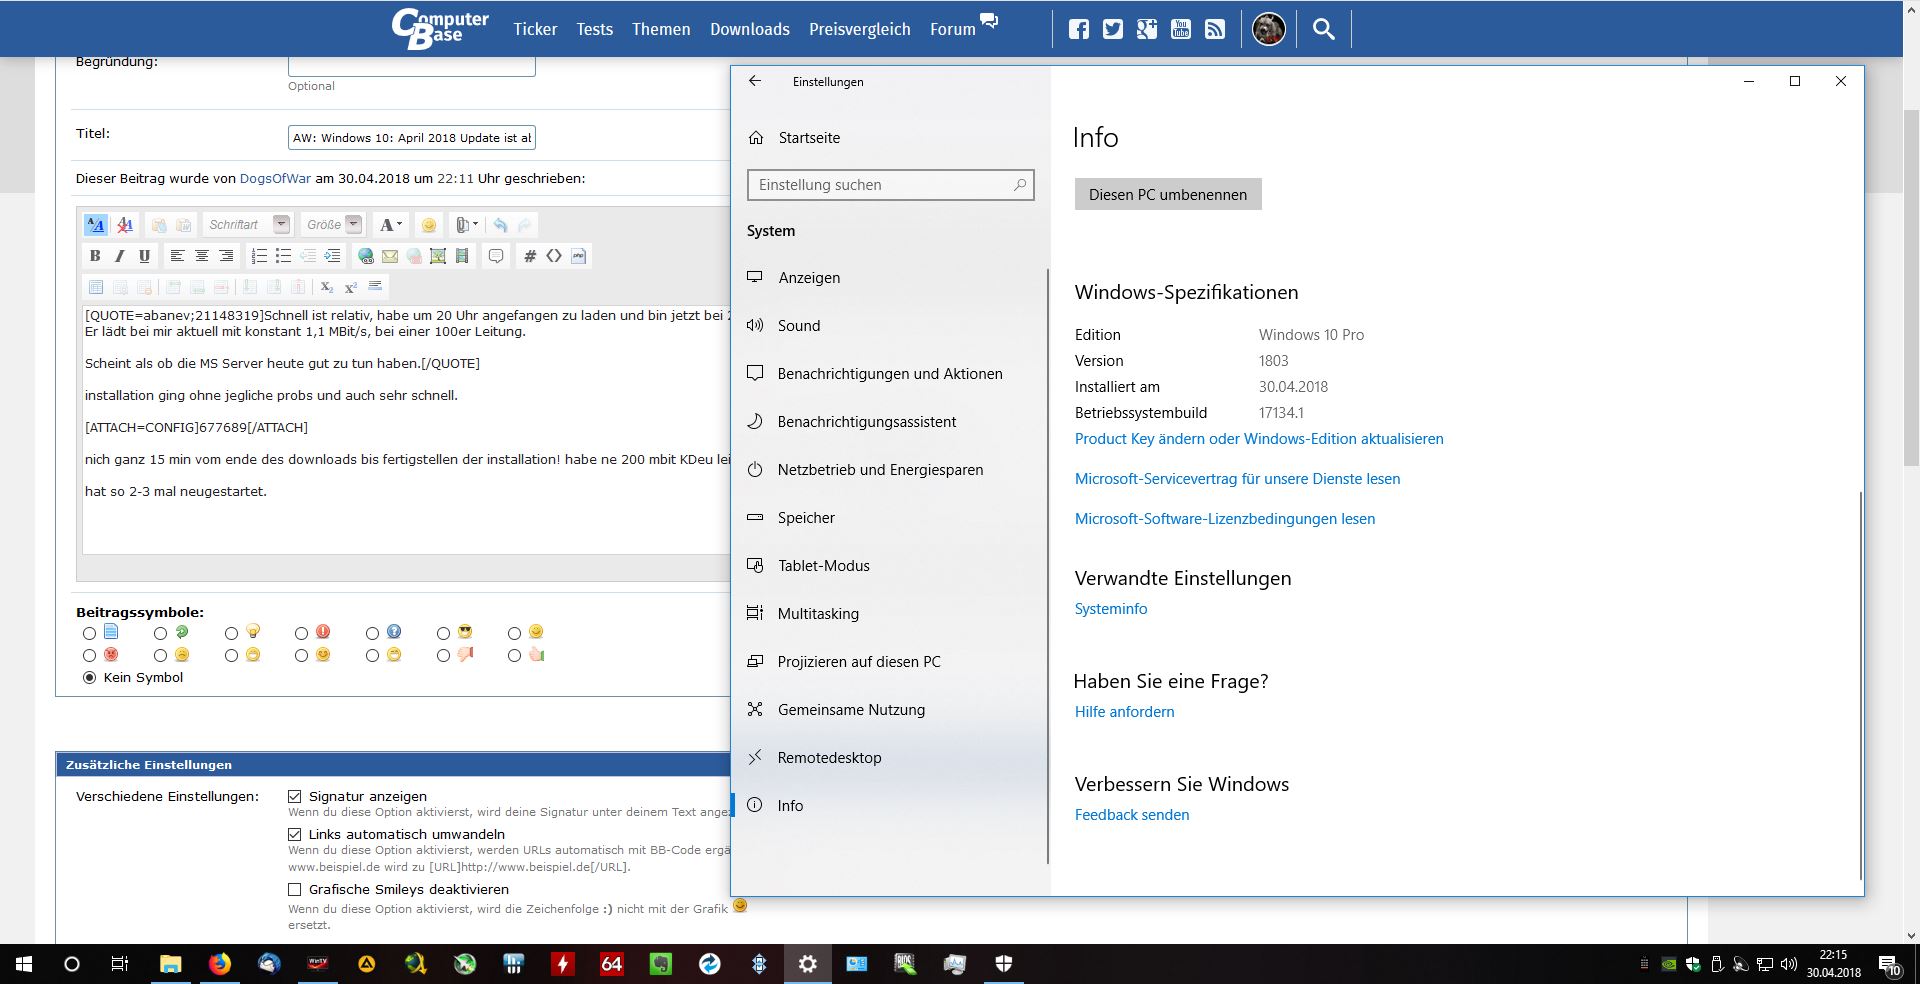Toggle bold formatting in the post editor
The width and height of the screenshot is (1920, 984).
[x=95, y=256]
